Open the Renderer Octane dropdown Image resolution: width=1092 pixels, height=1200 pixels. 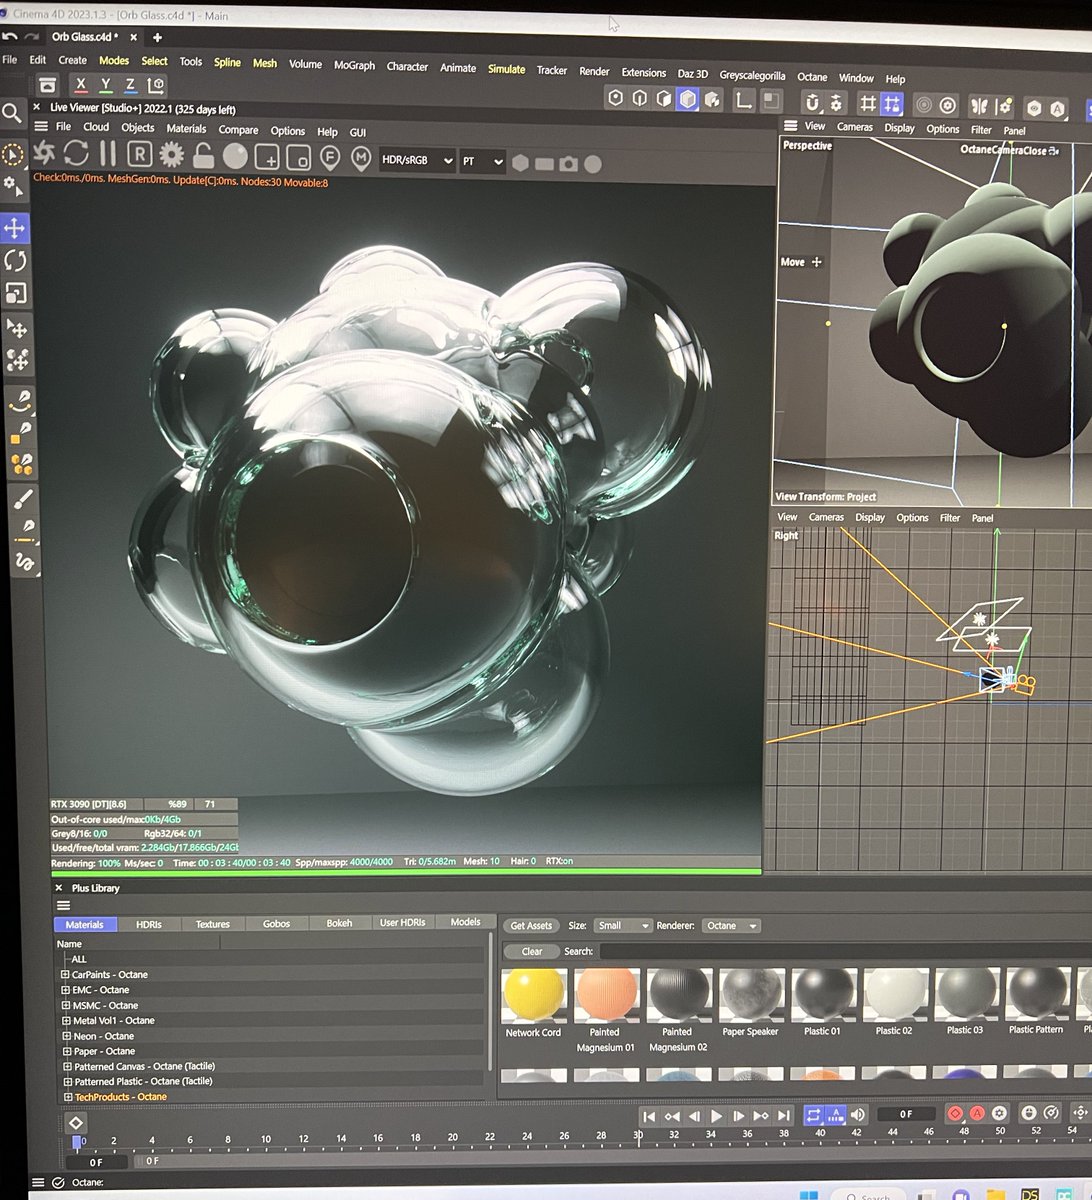coord(731,926)
